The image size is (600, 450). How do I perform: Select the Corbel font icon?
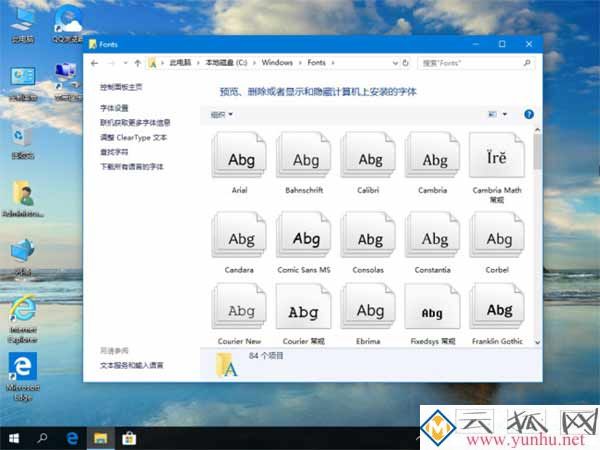(497, 235)
